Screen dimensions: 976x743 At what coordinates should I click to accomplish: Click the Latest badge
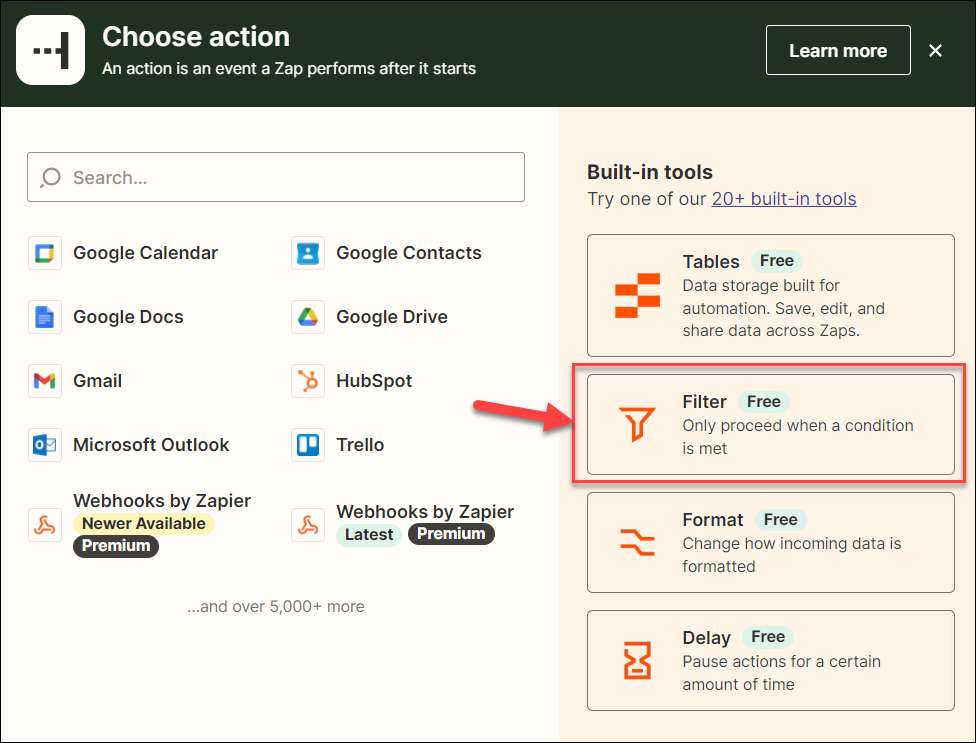click(x=369, y=535)
